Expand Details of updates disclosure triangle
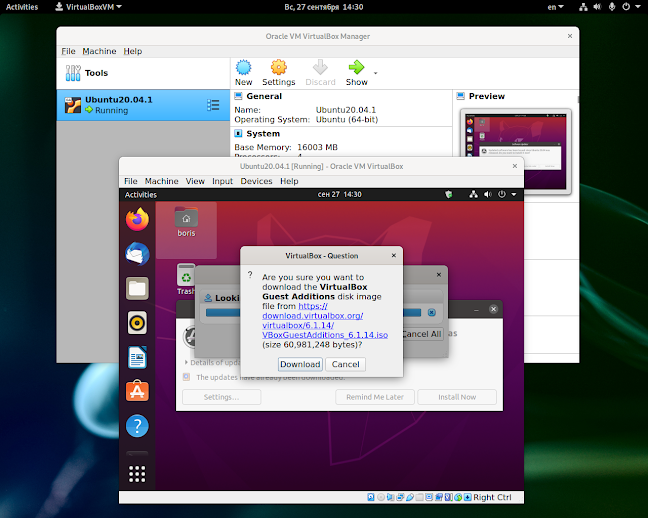Viewport: 648px width, 518px height. point(186,363)
